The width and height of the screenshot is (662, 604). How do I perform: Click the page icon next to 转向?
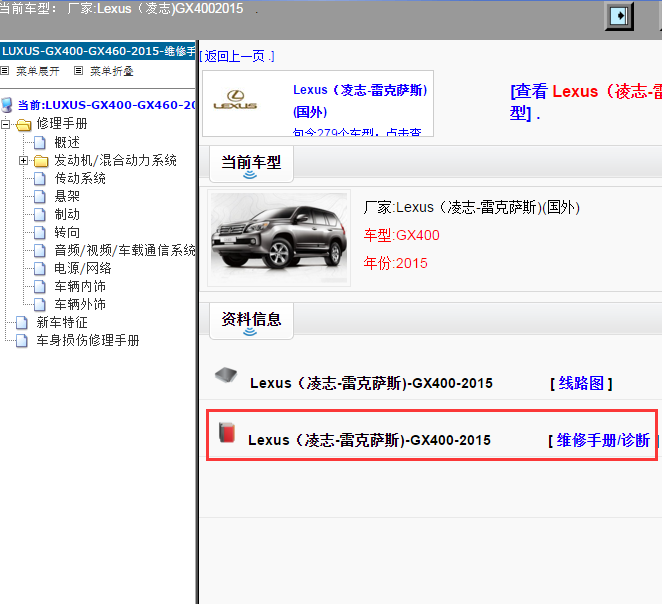(x=40, y=233)
